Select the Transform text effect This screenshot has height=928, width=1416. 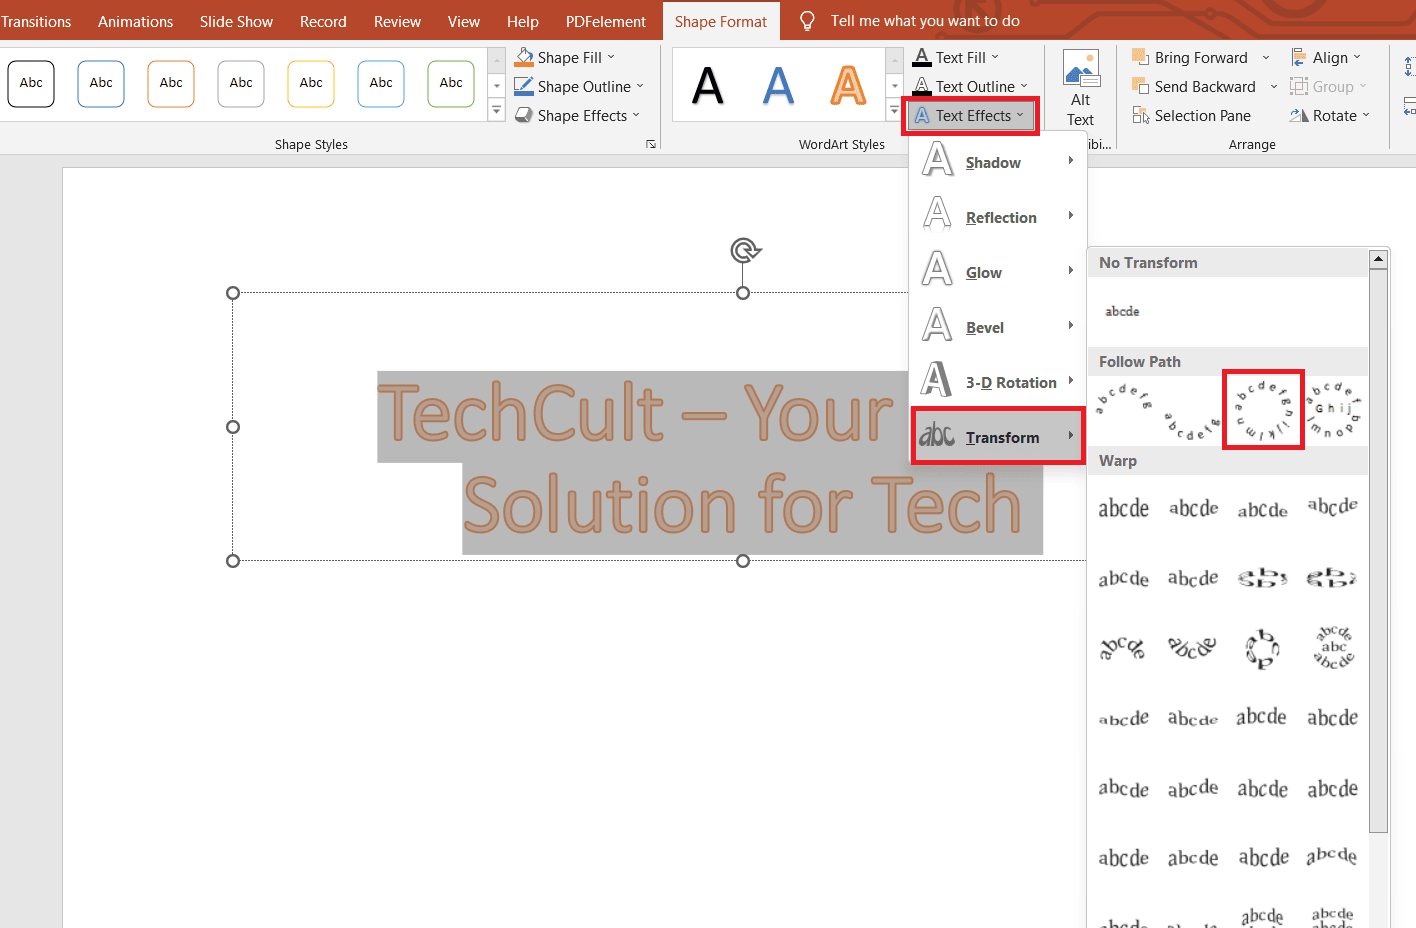tap(1003, 437)
